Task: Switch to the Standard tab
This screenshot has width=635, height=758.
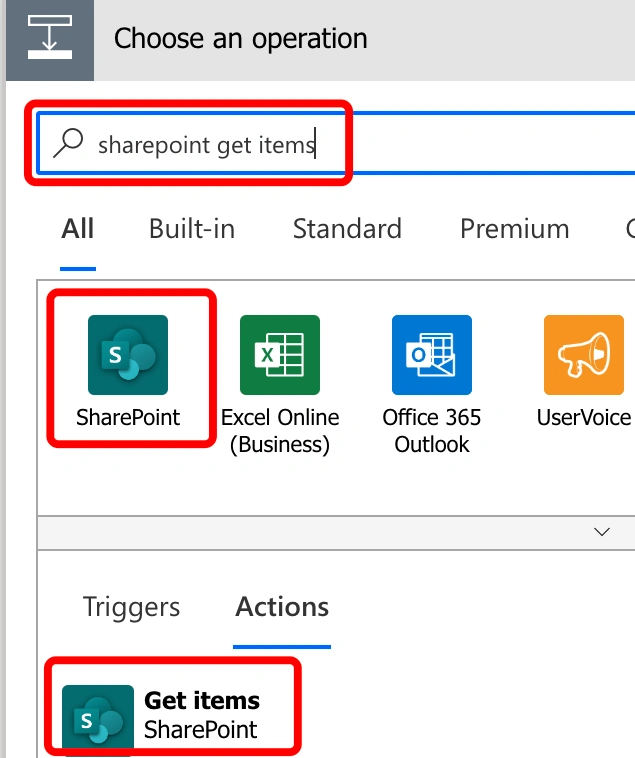Action: coord(347,229)
